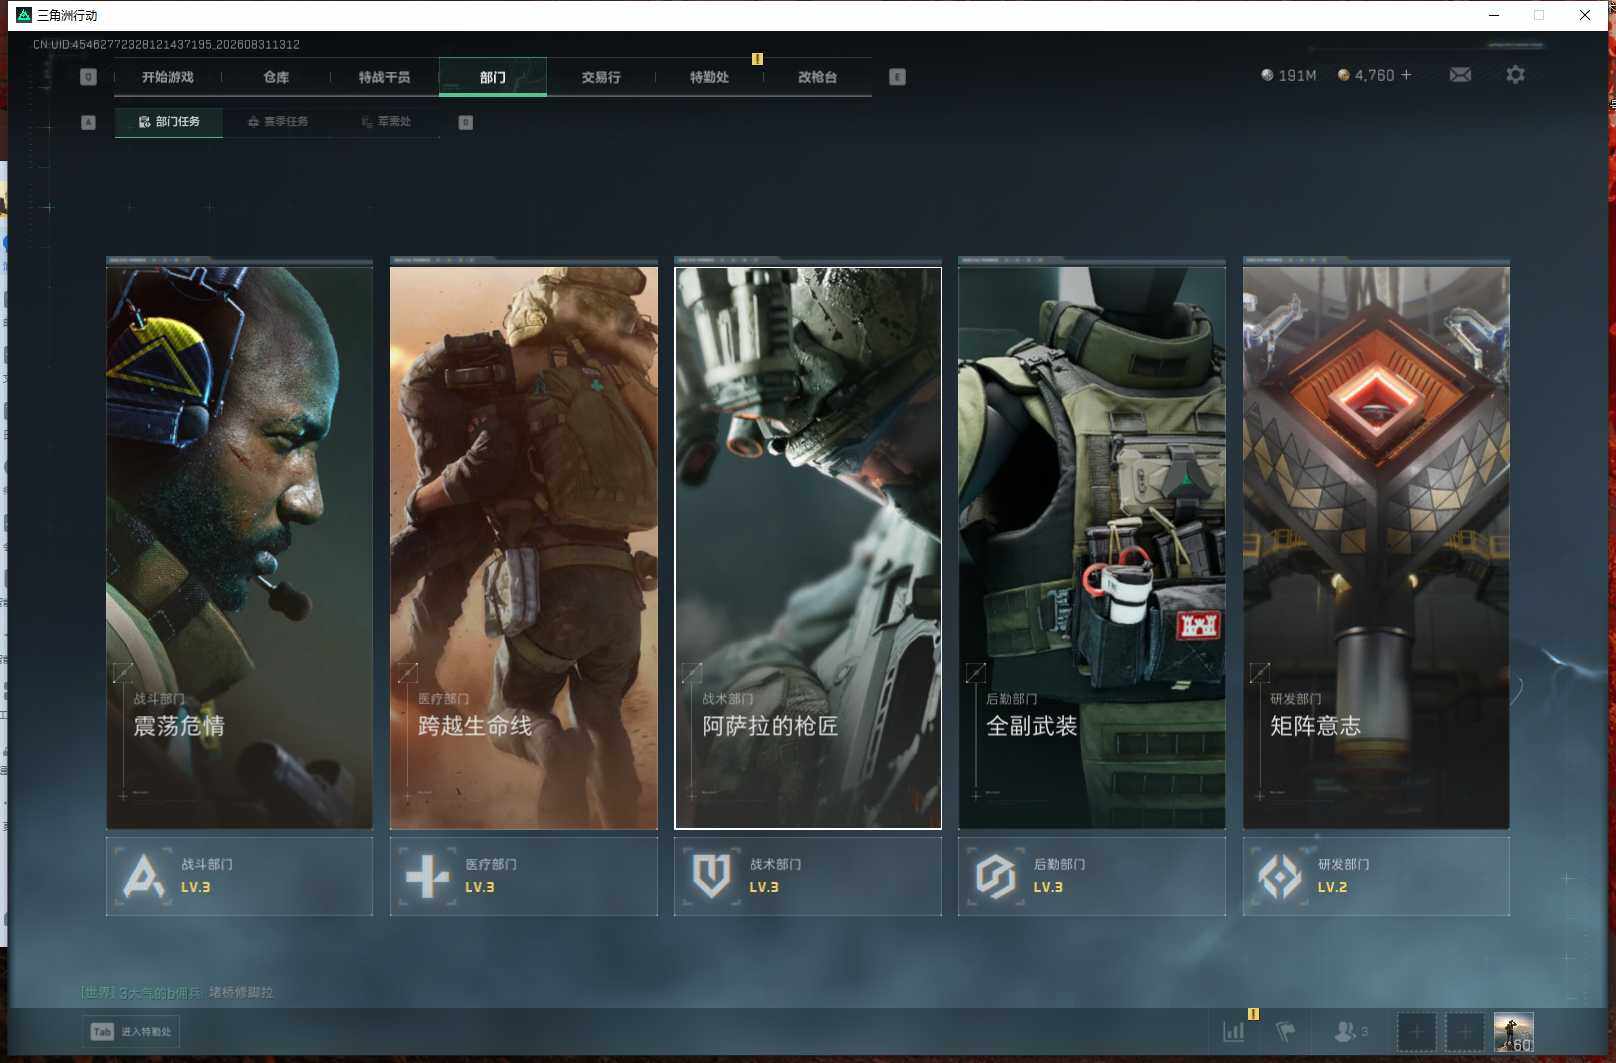Click the 三角洲行动 title bar app icon
The width and height of the screenshot is (1616, 1063).
24,15
